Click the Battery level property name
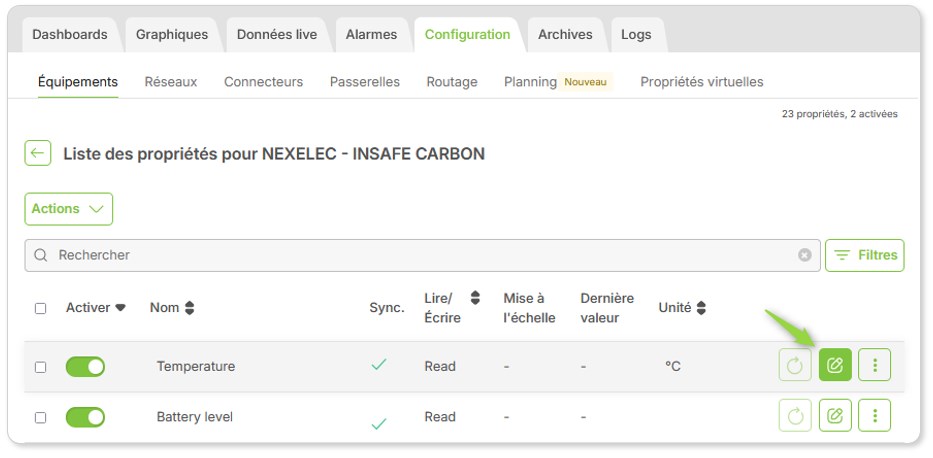933x458 pixels. (x=195, y=417)
